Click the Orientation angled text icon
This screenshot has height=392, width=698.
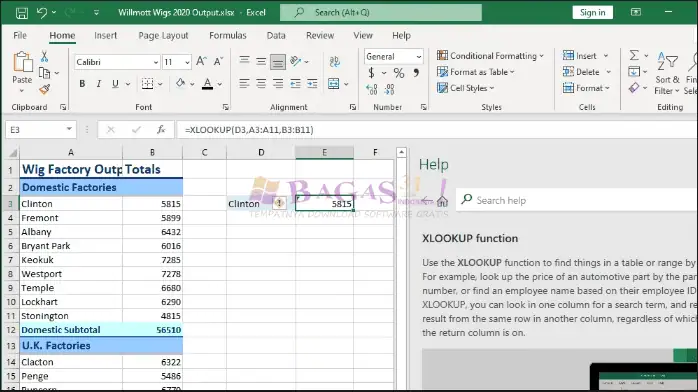296,61
